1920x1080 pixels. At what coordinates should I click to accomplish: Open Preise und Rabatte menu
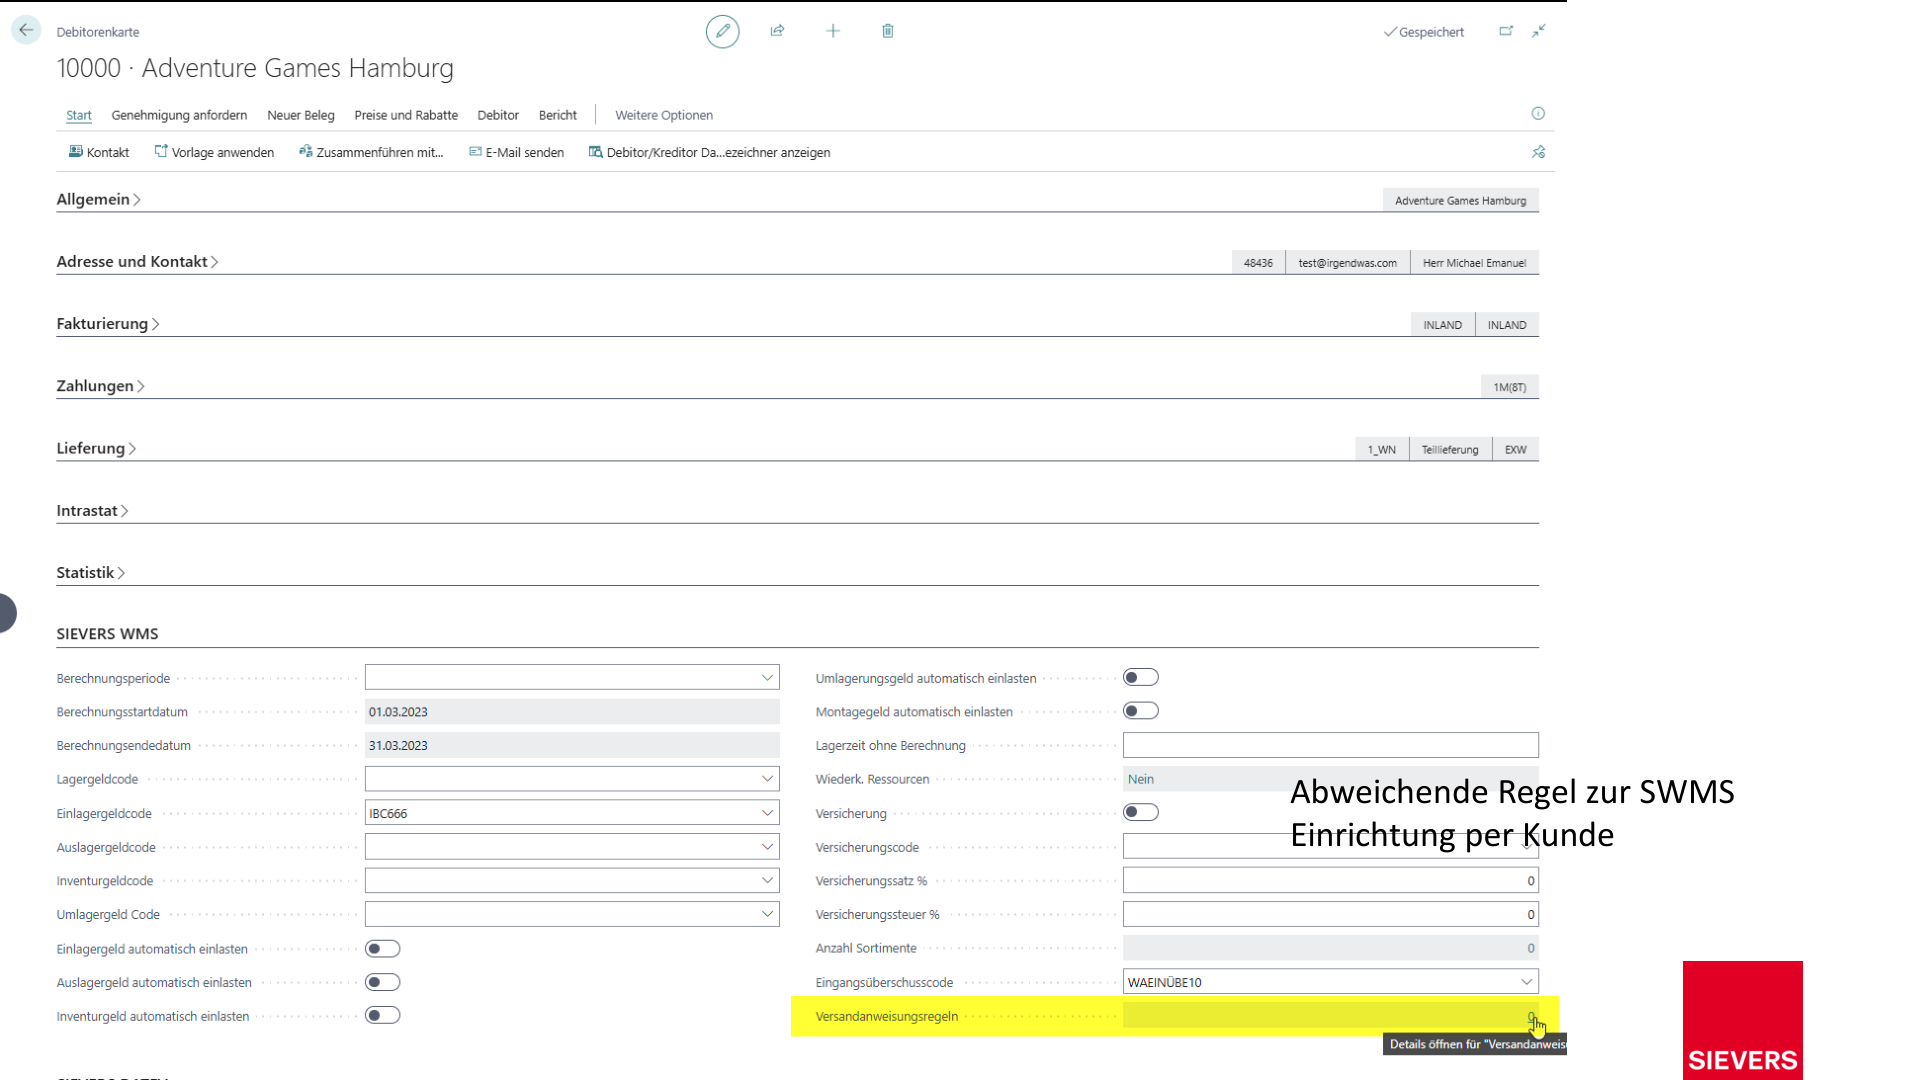click(x=406, y=115)
